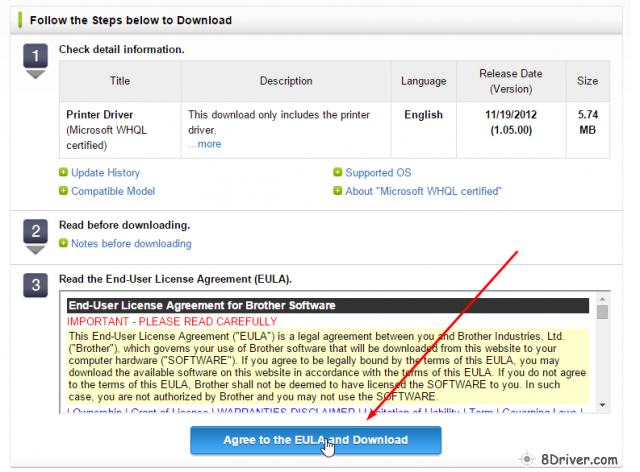The width and height of the screenshot is (640, 472).
Task: Click Agree to the EULA and Download
Action: coord(316,440)
